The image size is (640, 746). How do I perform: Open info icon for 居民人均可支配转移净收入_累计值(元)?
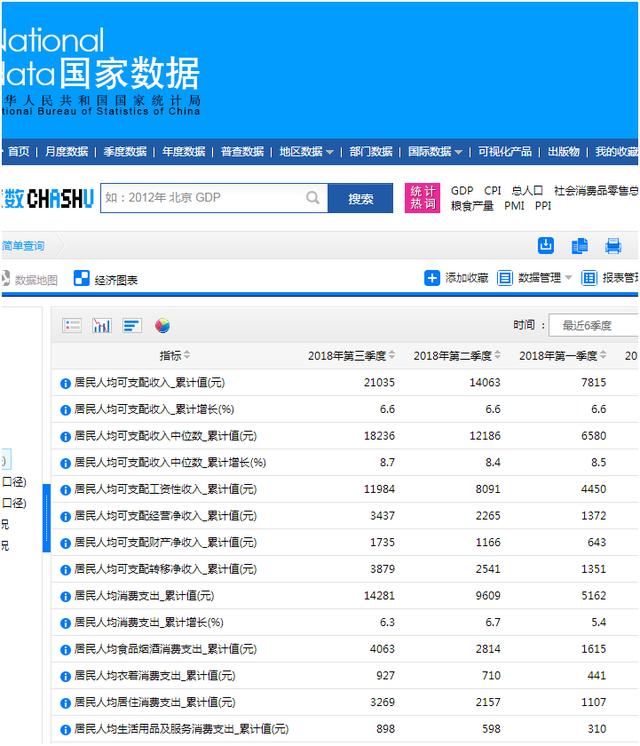tap(65, 569)
